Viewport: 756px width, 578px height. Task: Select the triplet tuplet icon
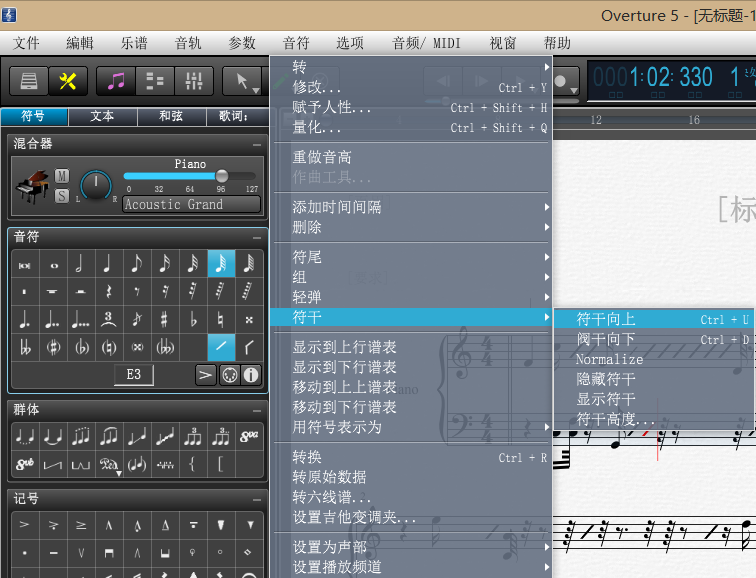tap(109, 320)
